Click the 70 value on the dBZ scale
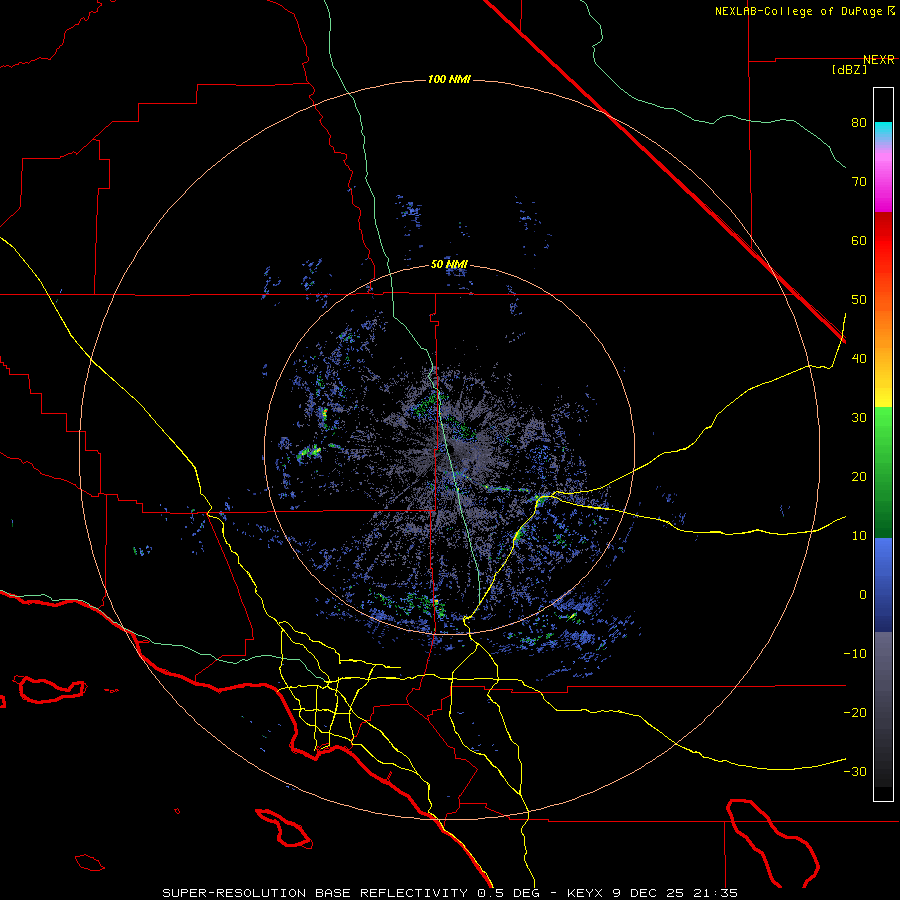 click(859, 182)
